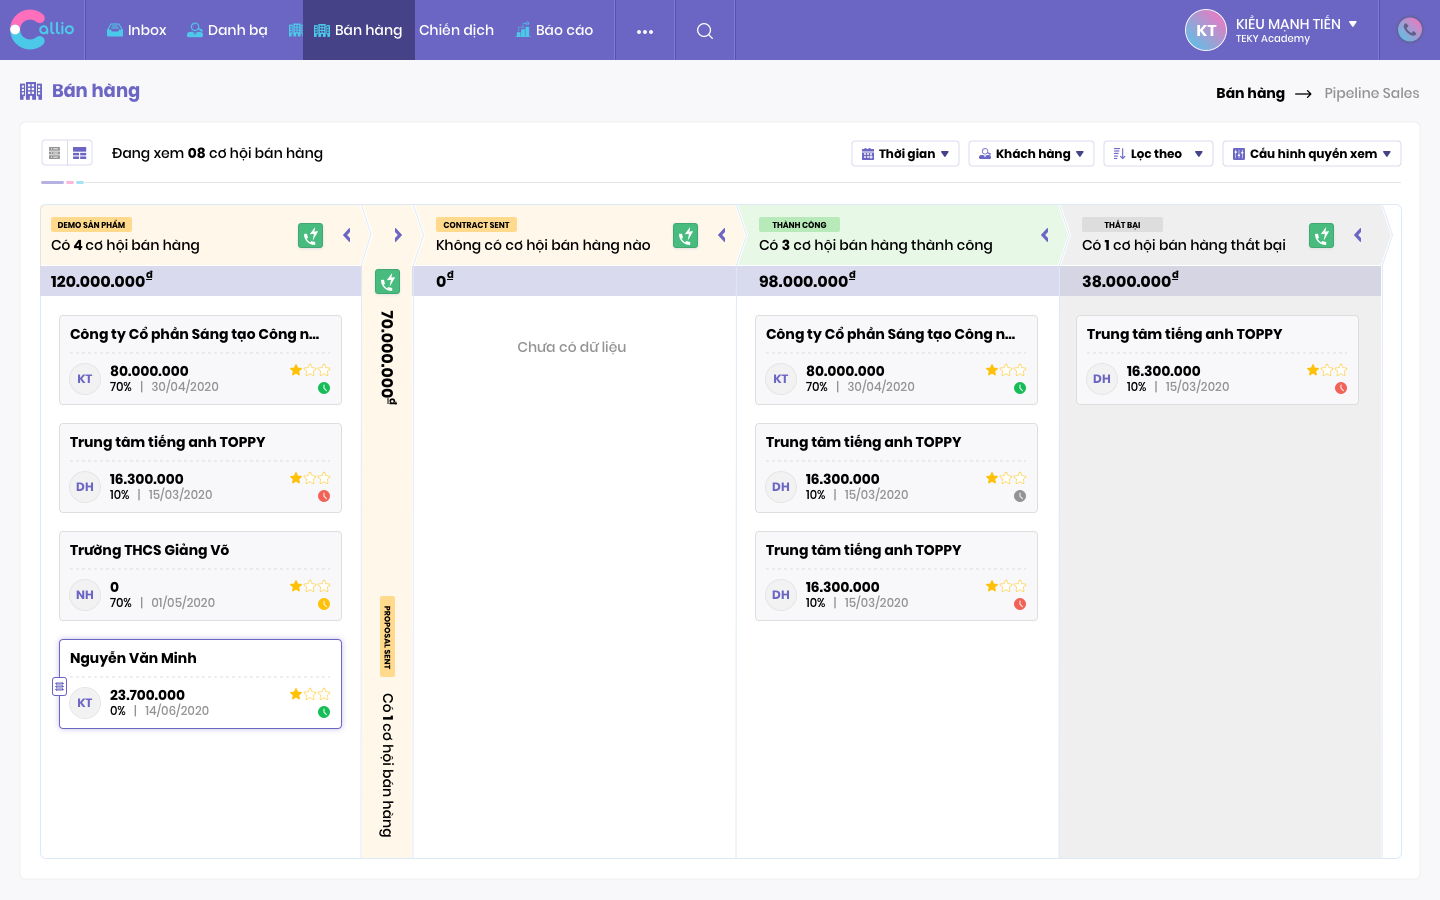Open the Lọc theo sort dropdown
Viewport: 1440px width, 900px height.
[1159, 153]
